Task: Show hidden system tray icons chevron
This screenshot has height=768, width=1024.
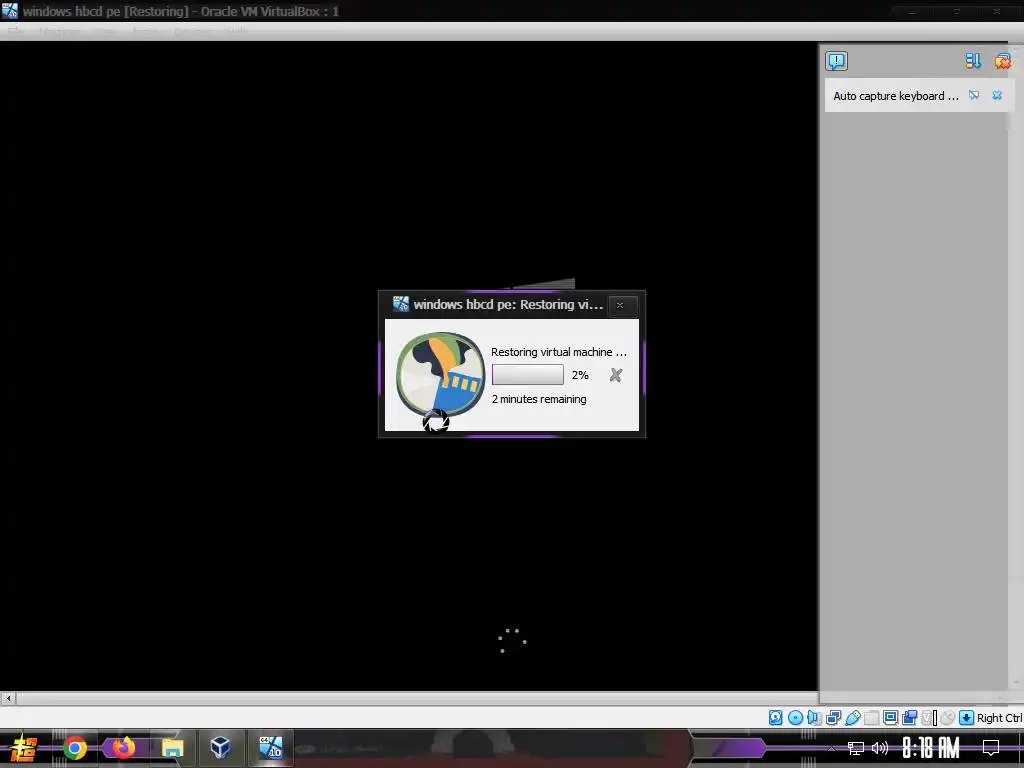Action: click(x=831, y=748)
